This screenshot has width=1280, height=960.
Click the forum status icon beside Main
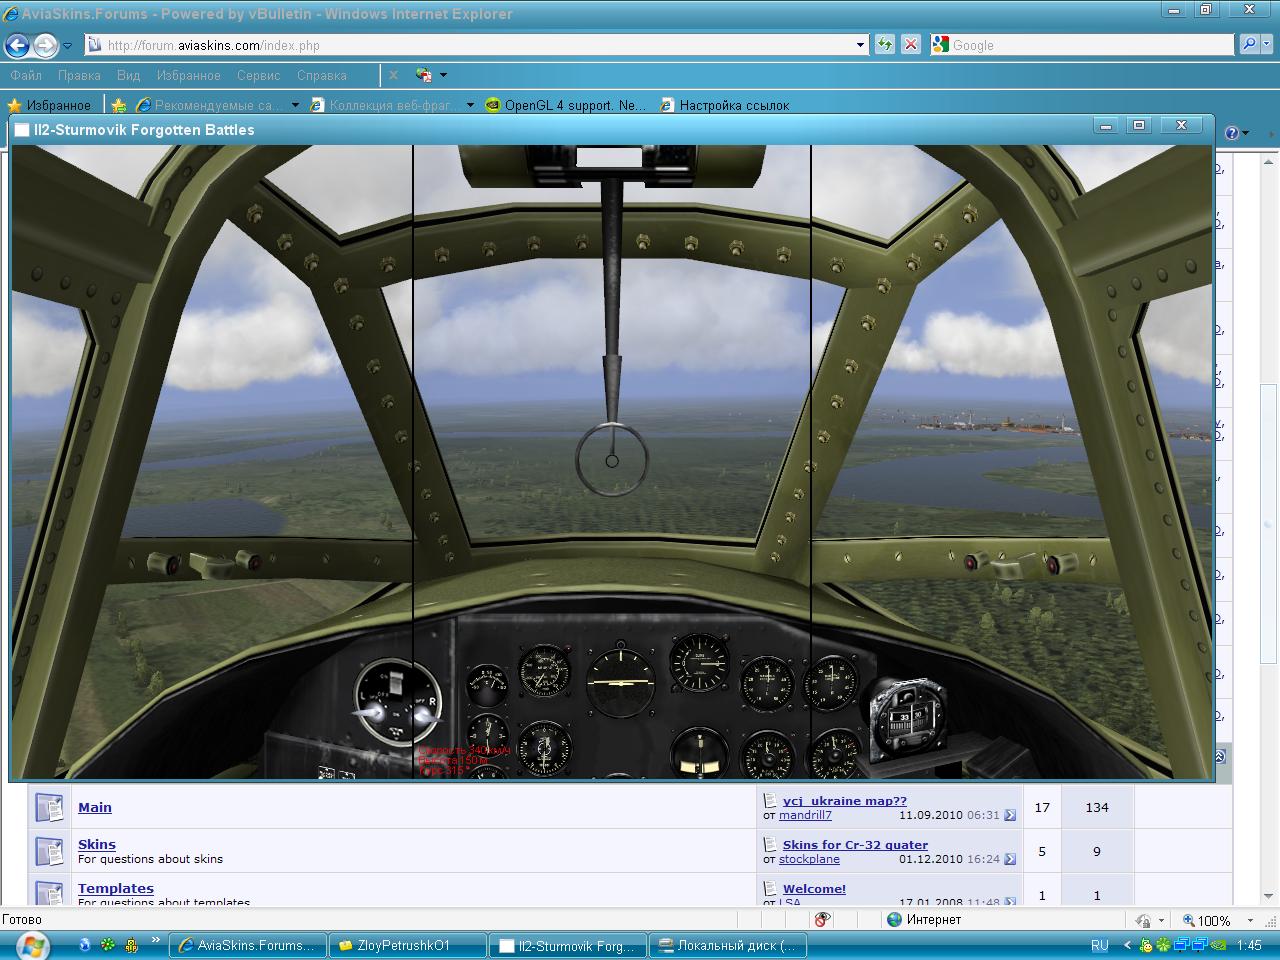(49, 807)
